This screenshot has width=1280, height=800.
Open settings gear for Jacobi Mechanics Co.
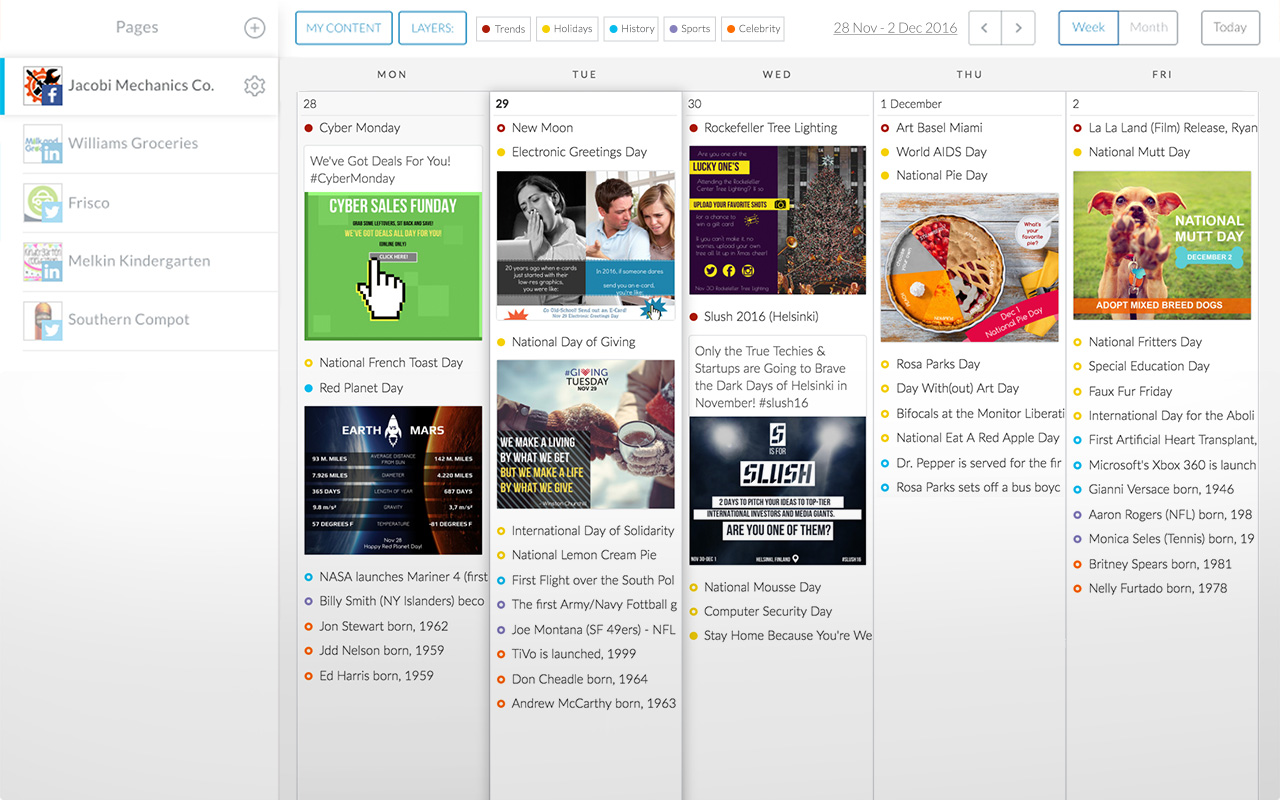(255, 86)
